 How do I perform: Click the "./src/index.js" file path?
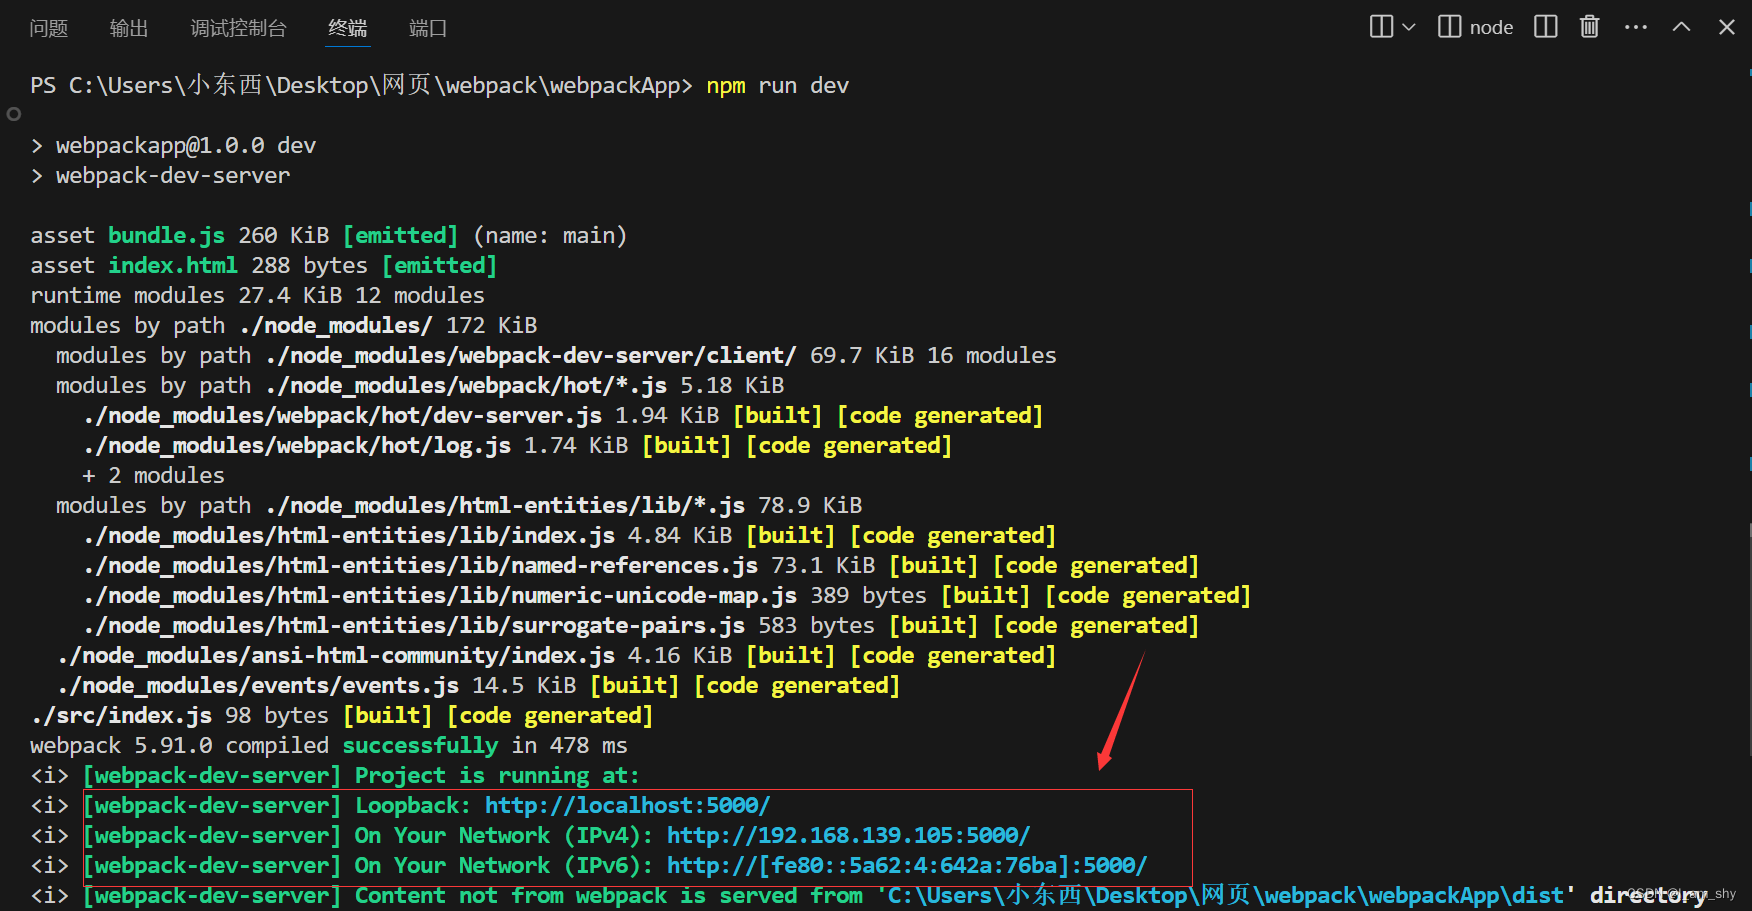tap(121, 716)
